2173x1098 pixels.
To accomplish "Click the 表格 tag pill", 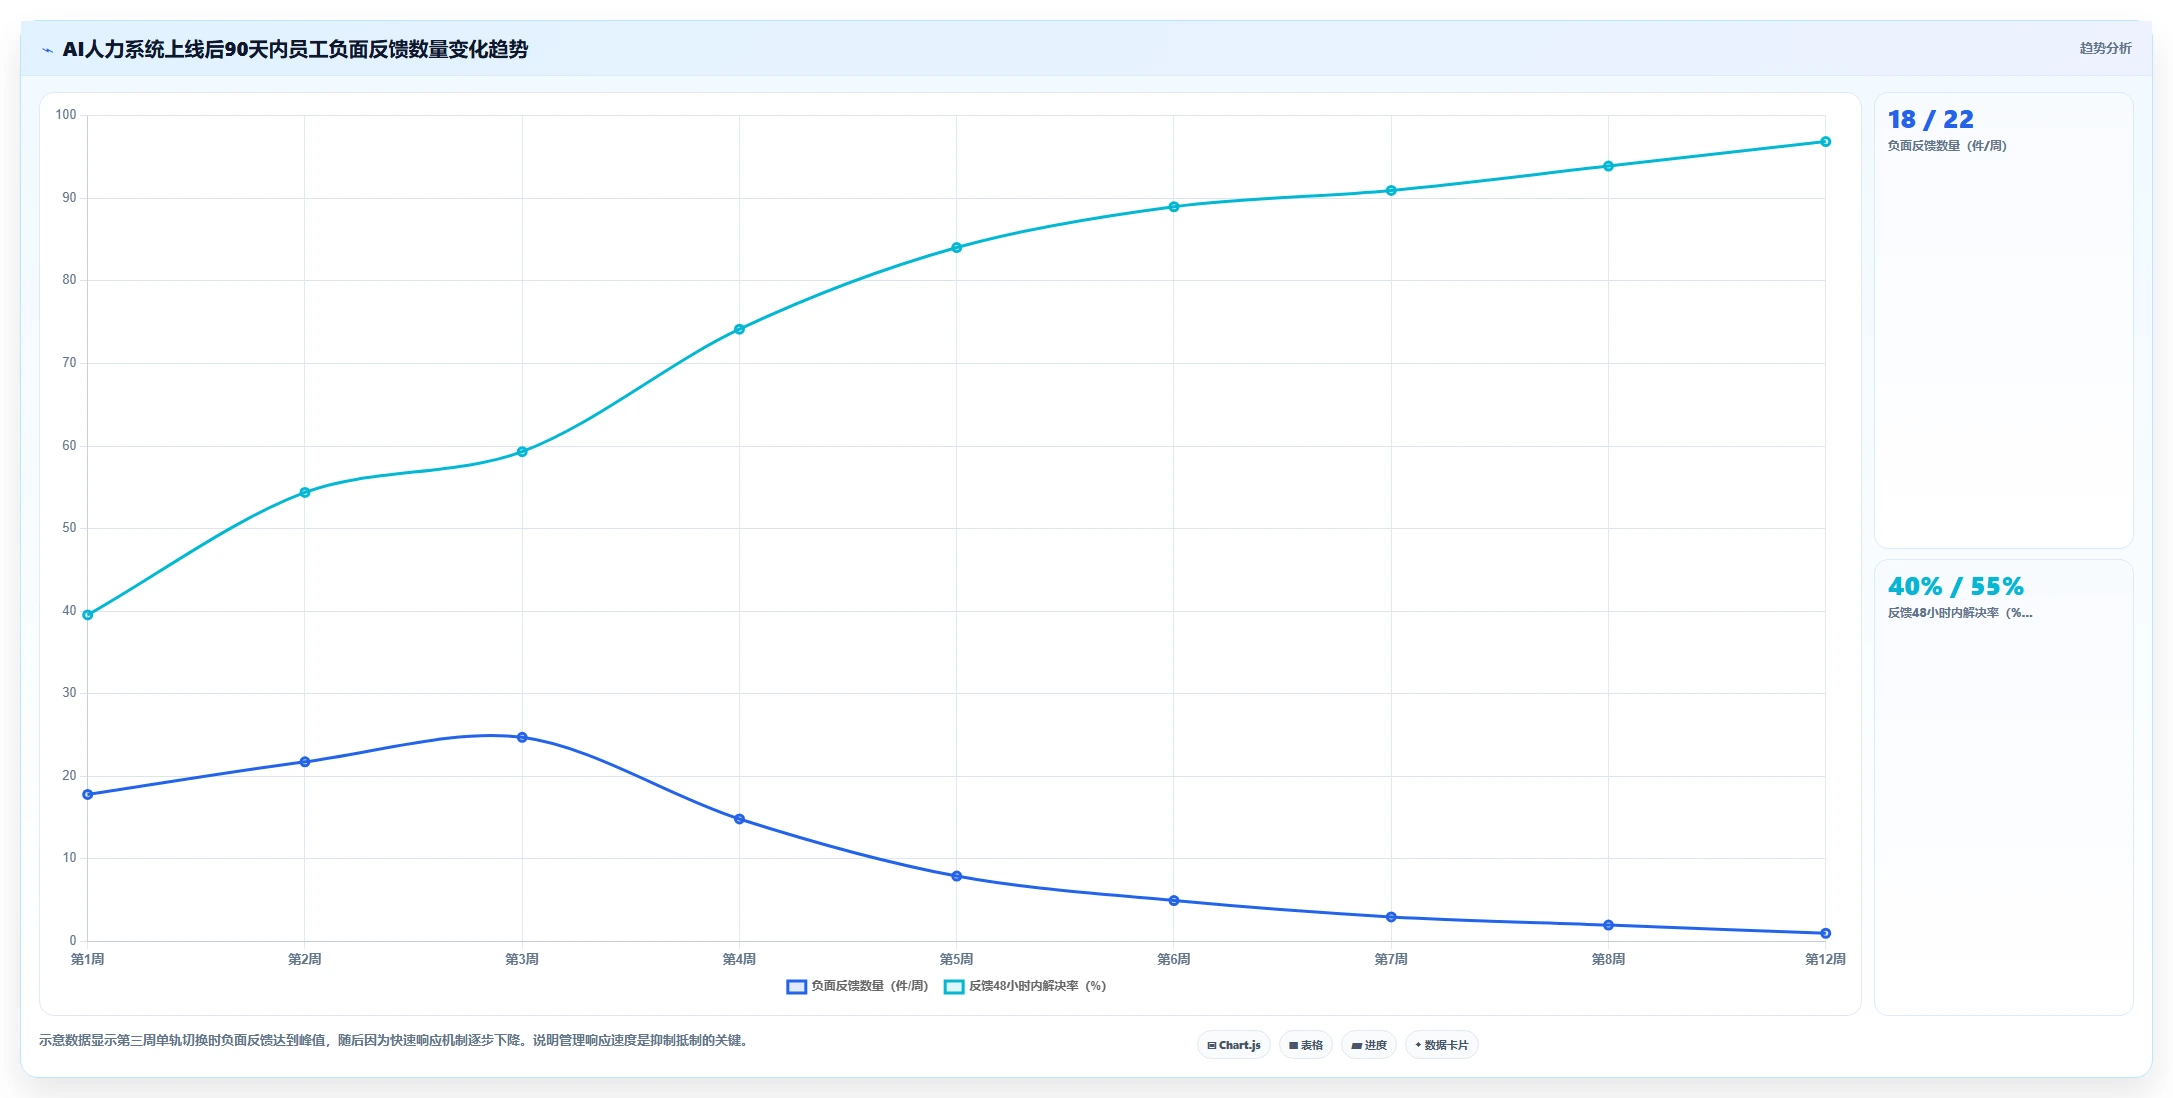I will [1305, 1045].
